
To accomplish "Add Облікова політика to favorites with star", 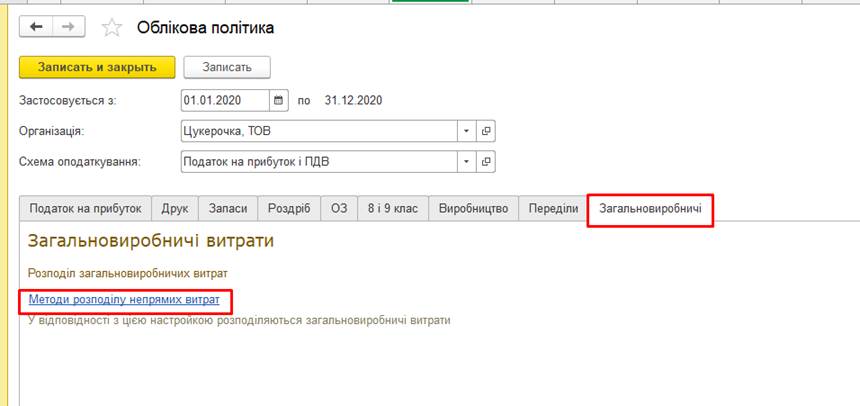I will point(112,28).
